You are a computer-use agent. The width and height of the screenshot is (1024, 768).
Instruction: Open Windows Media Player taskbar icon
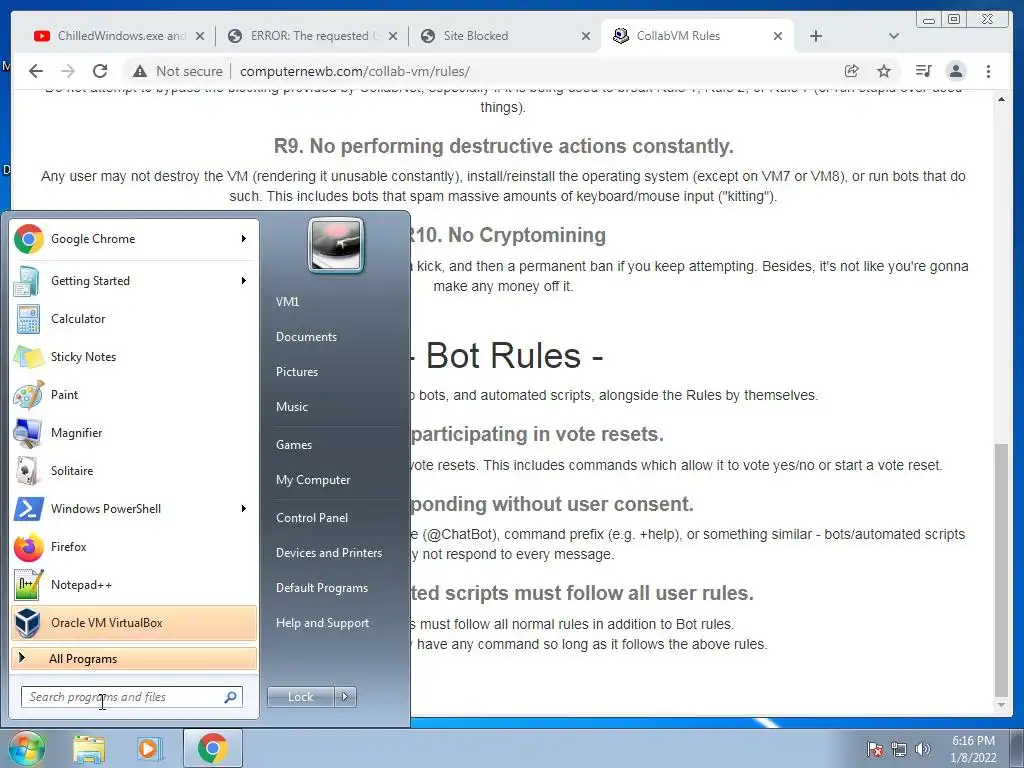150,748
